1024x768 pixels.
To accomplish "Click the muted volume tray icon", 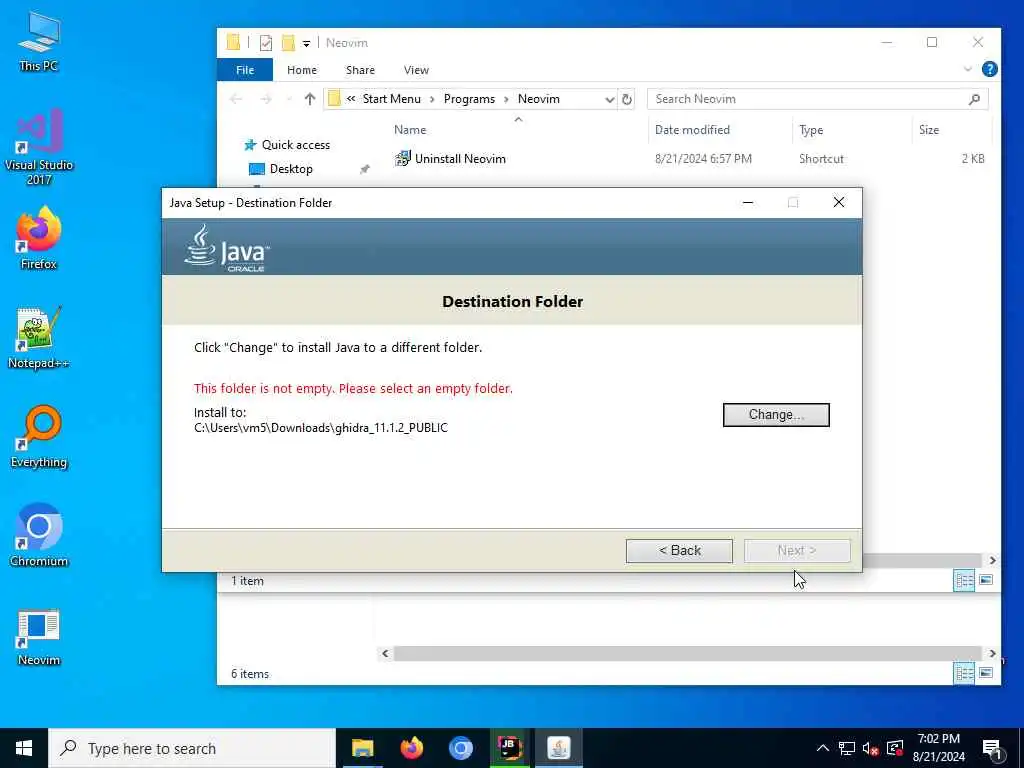I will 871,748.
